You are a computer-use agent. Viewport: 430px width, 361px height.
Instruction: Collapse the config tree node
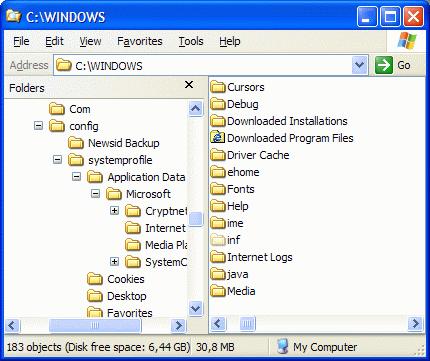point(39,126)
